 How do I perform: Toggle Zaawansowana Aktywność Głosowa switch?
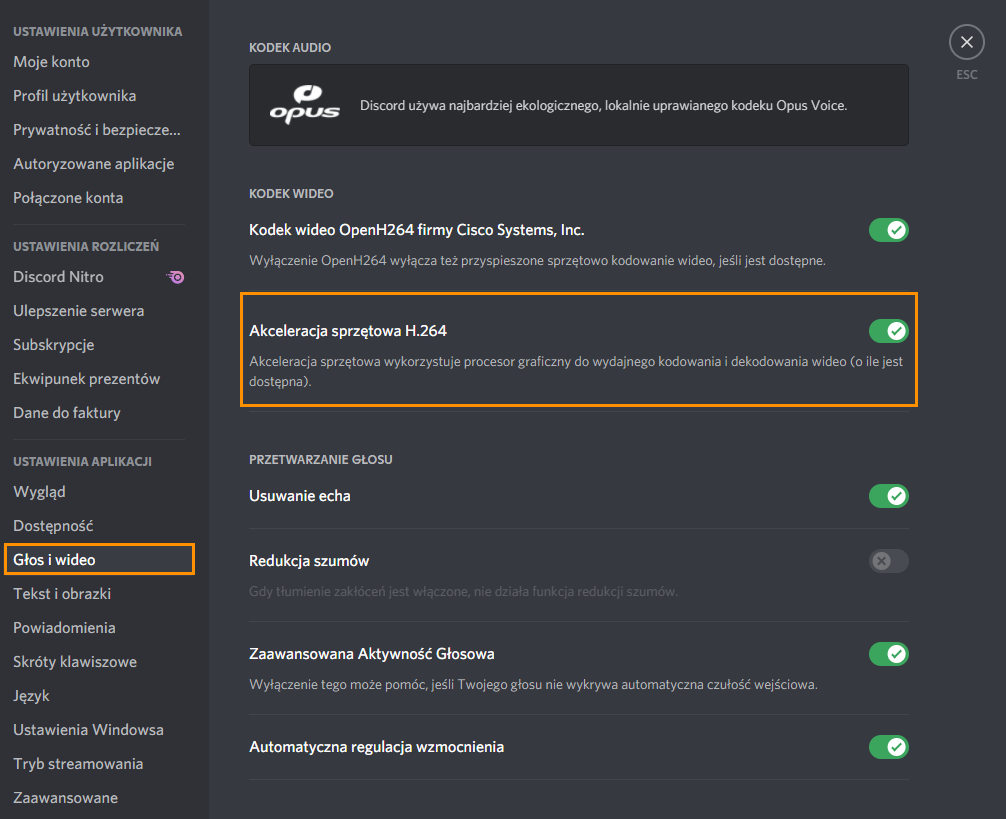coord(889,654)
